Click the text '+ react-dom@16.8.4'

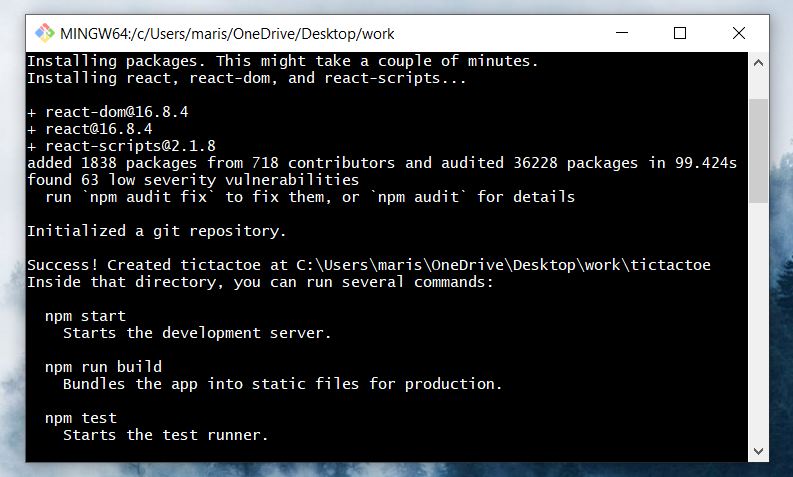tap(108, 112)
